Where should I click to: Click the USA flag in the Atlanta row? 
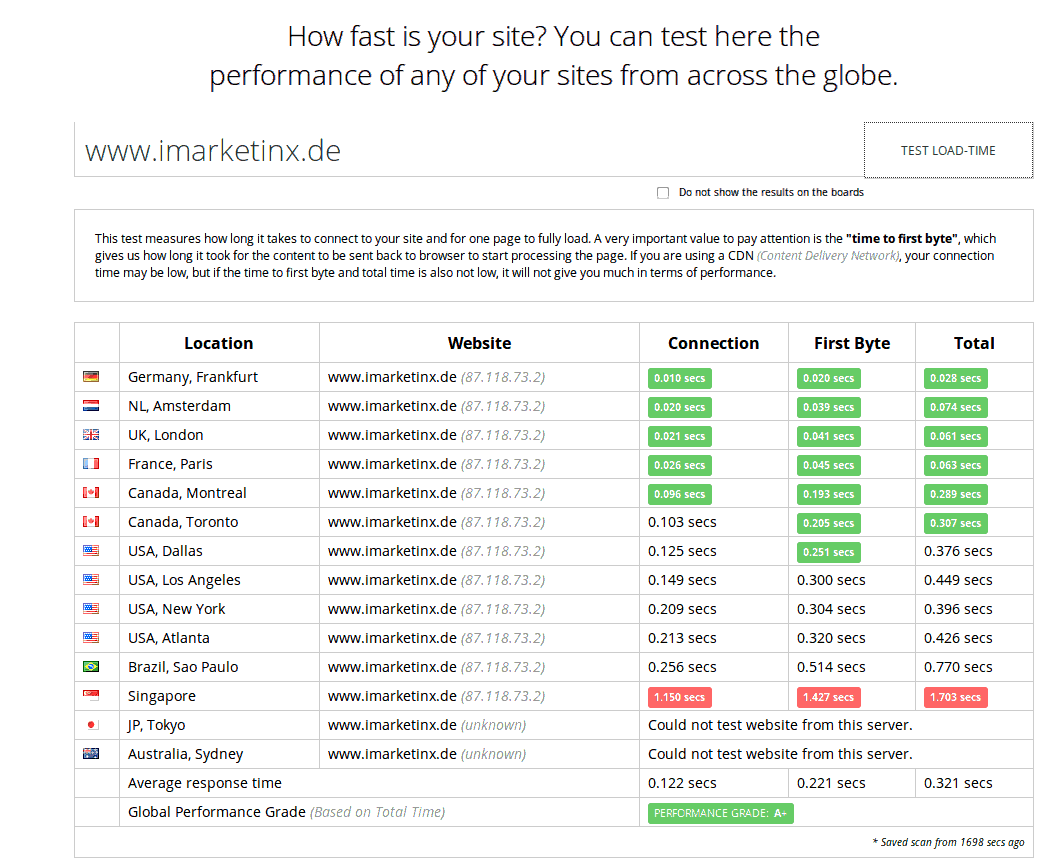[x=91, y=638]
